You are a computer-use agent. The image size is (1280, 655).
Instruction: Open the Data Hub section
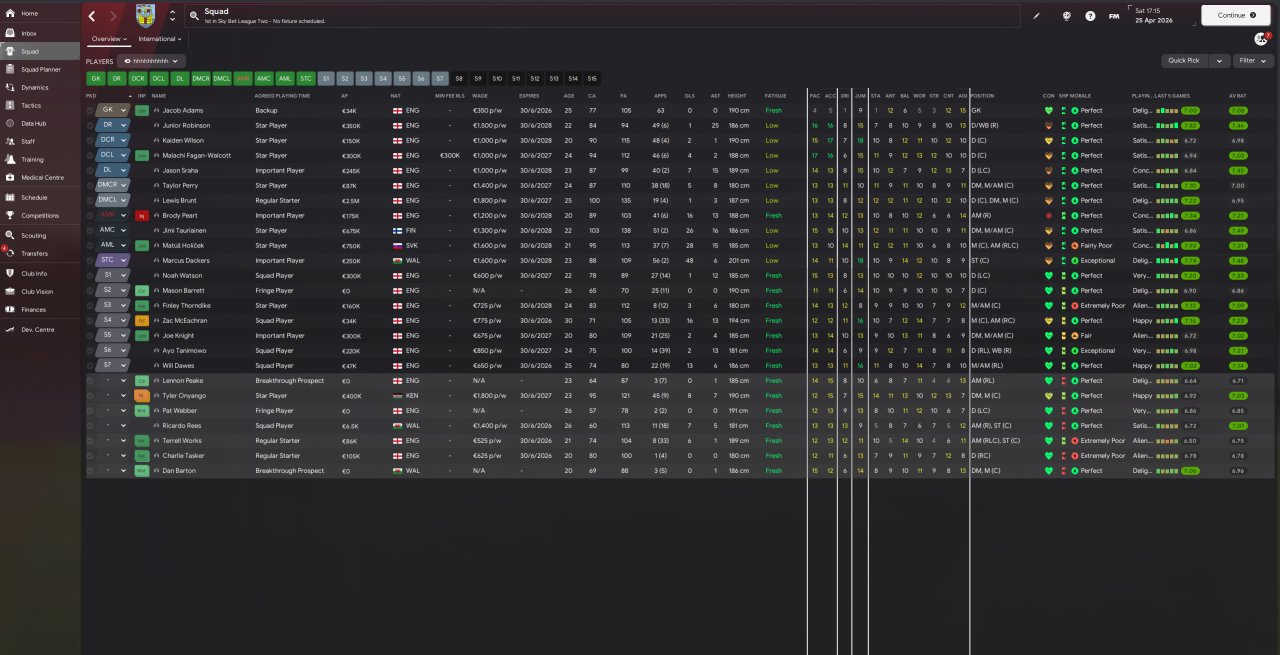pyautogui.click(x=40, y=123)
